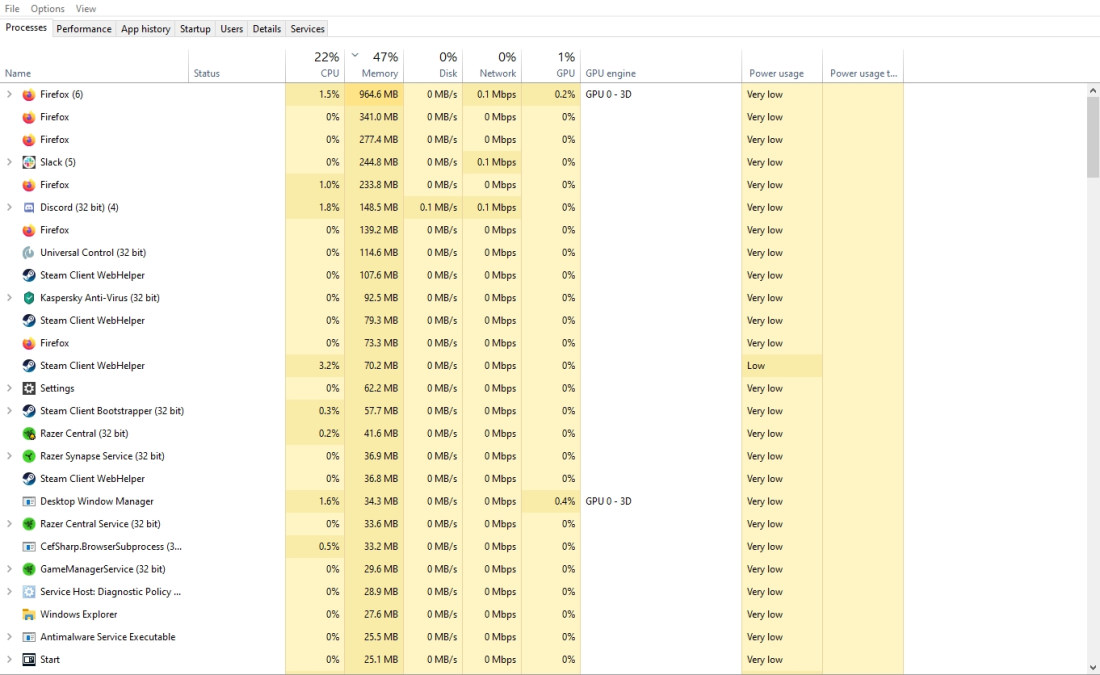Click the Discord process icon
Viewport: 1100px width, 675px height.
(29, 207)
